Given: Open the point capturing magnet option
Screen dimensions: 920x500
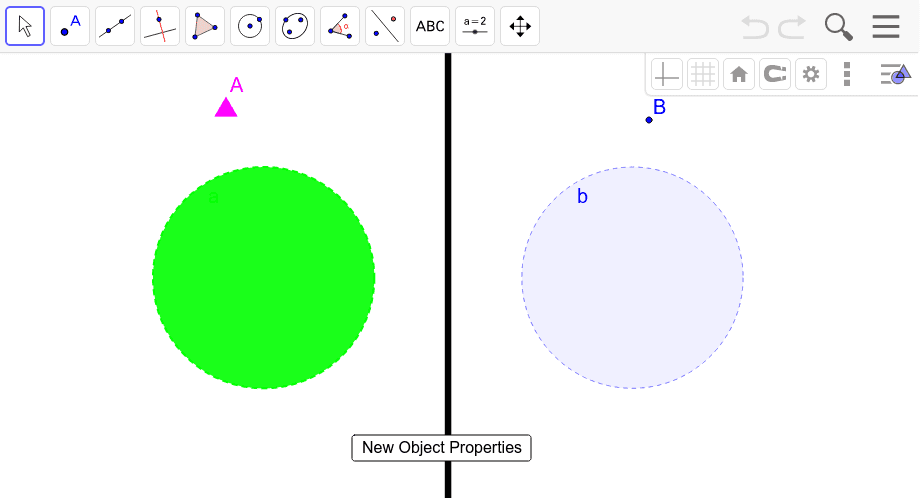Looking at the screenshot, I should (x=774, y=75).
